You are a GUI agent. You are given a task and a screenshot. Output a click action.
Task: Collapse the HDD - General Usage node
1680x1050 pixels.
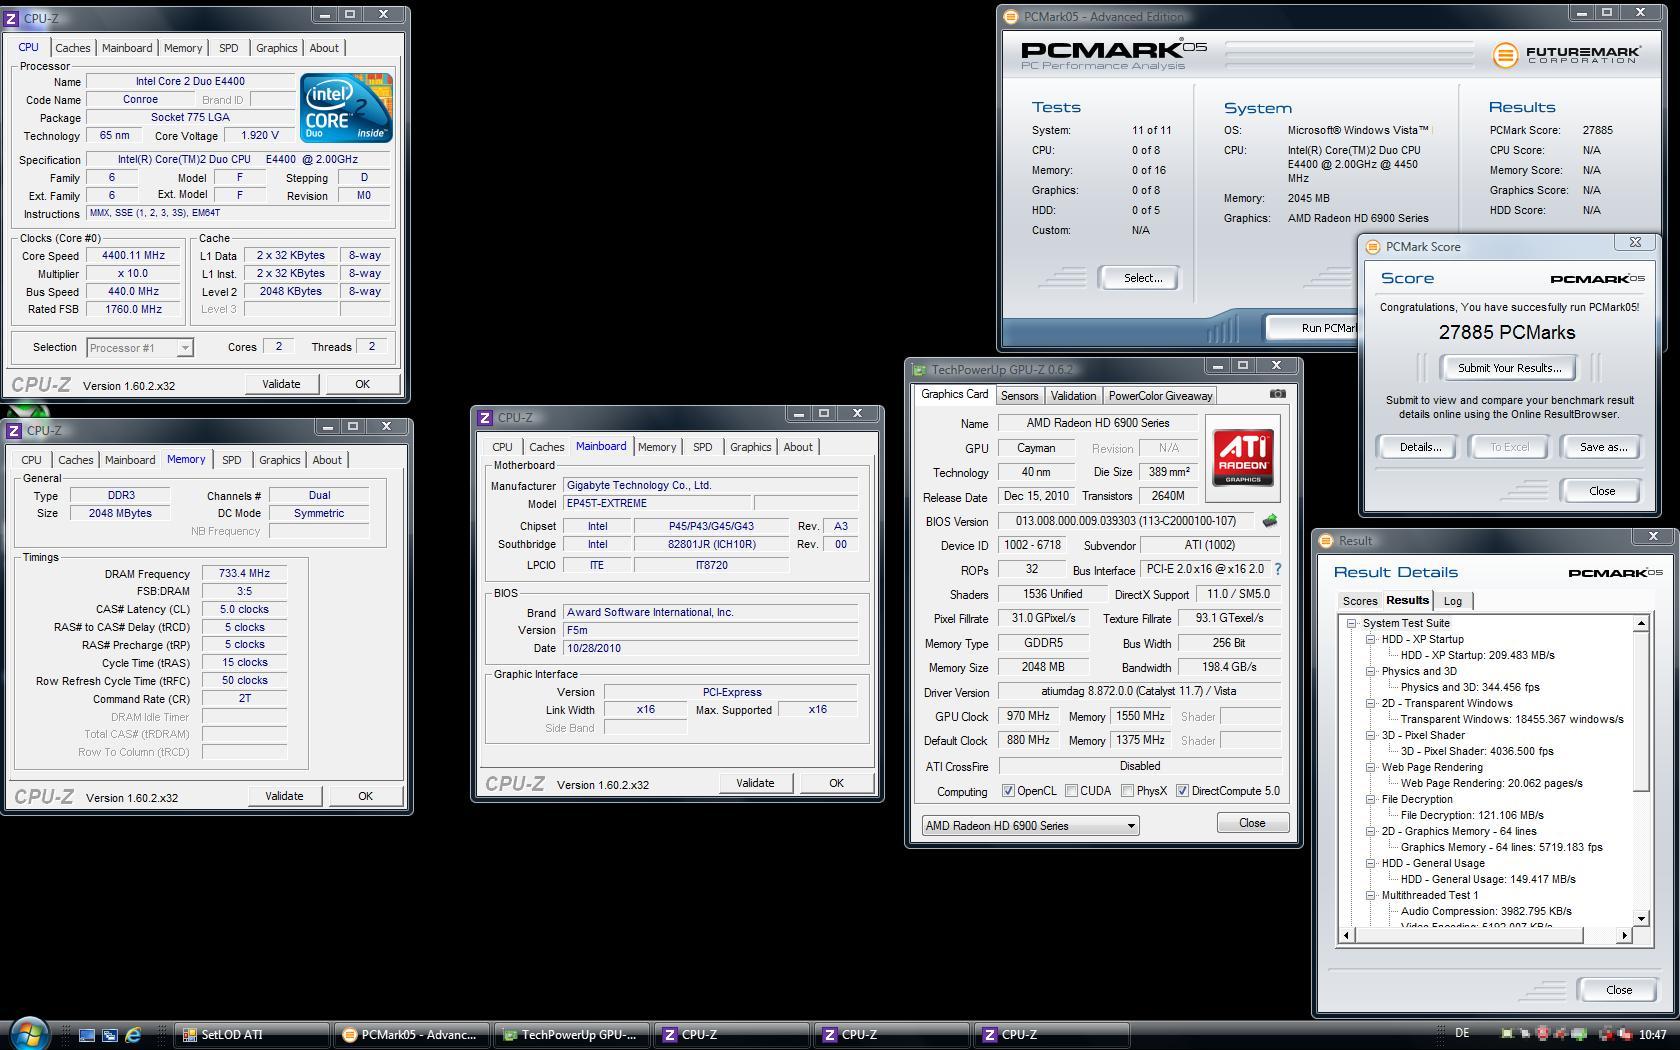point(1371,863)
